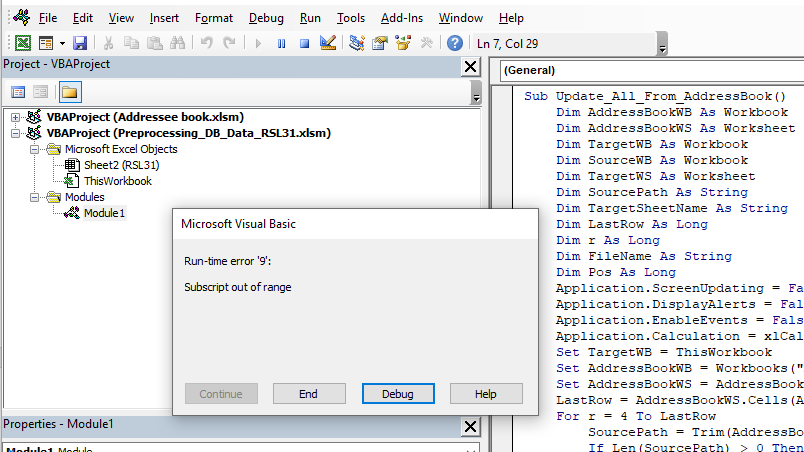Image resolution: width=804 pixels, height=452 pixels.
Task: Click the Redo arrow icon
Action: [x=229, y=43]
